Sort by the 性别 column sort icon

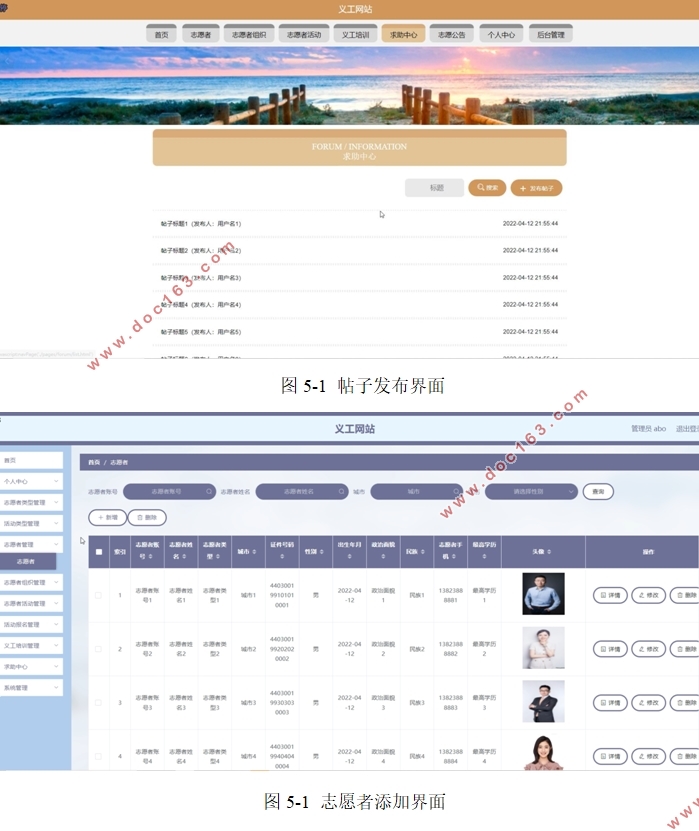click(x=322, y=552)
